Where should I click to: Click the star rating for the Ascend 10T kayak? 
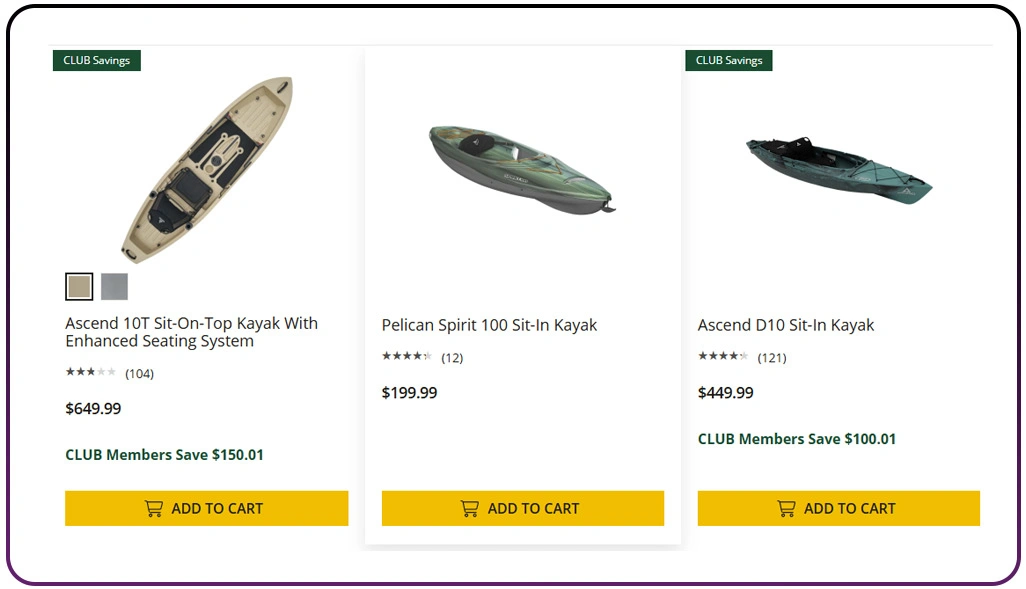coord(88,373)
